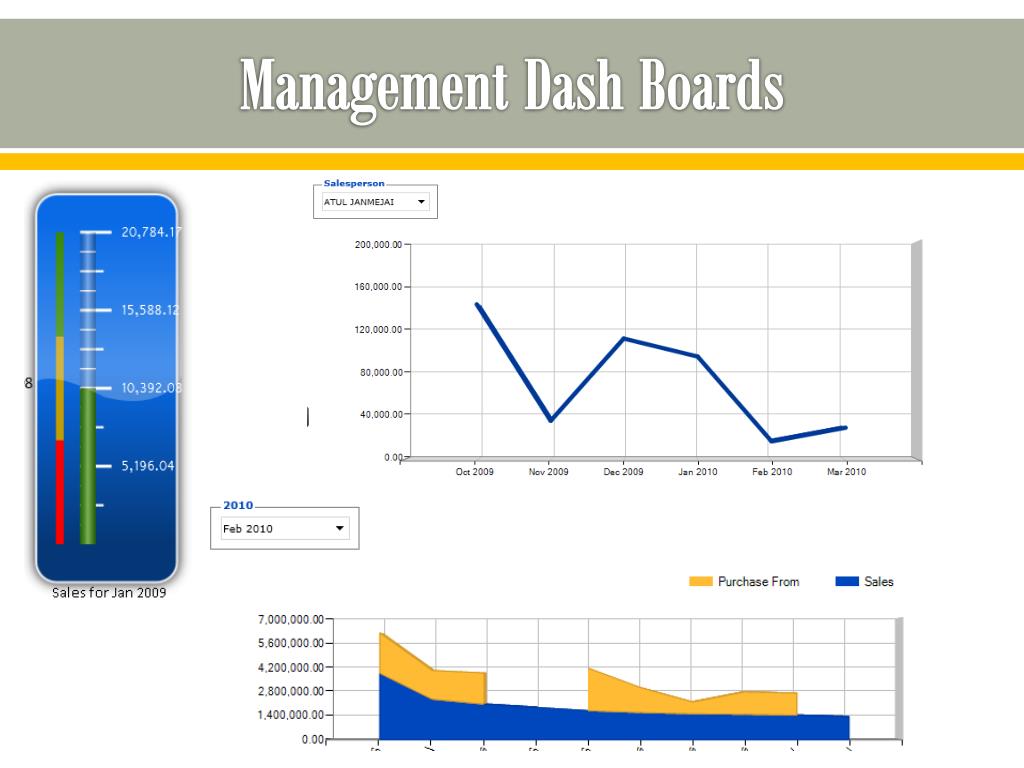Screen dimensions: 1024x768
Task: Click the Feb 2010 axis label on line chart
Action: (772, 472)
